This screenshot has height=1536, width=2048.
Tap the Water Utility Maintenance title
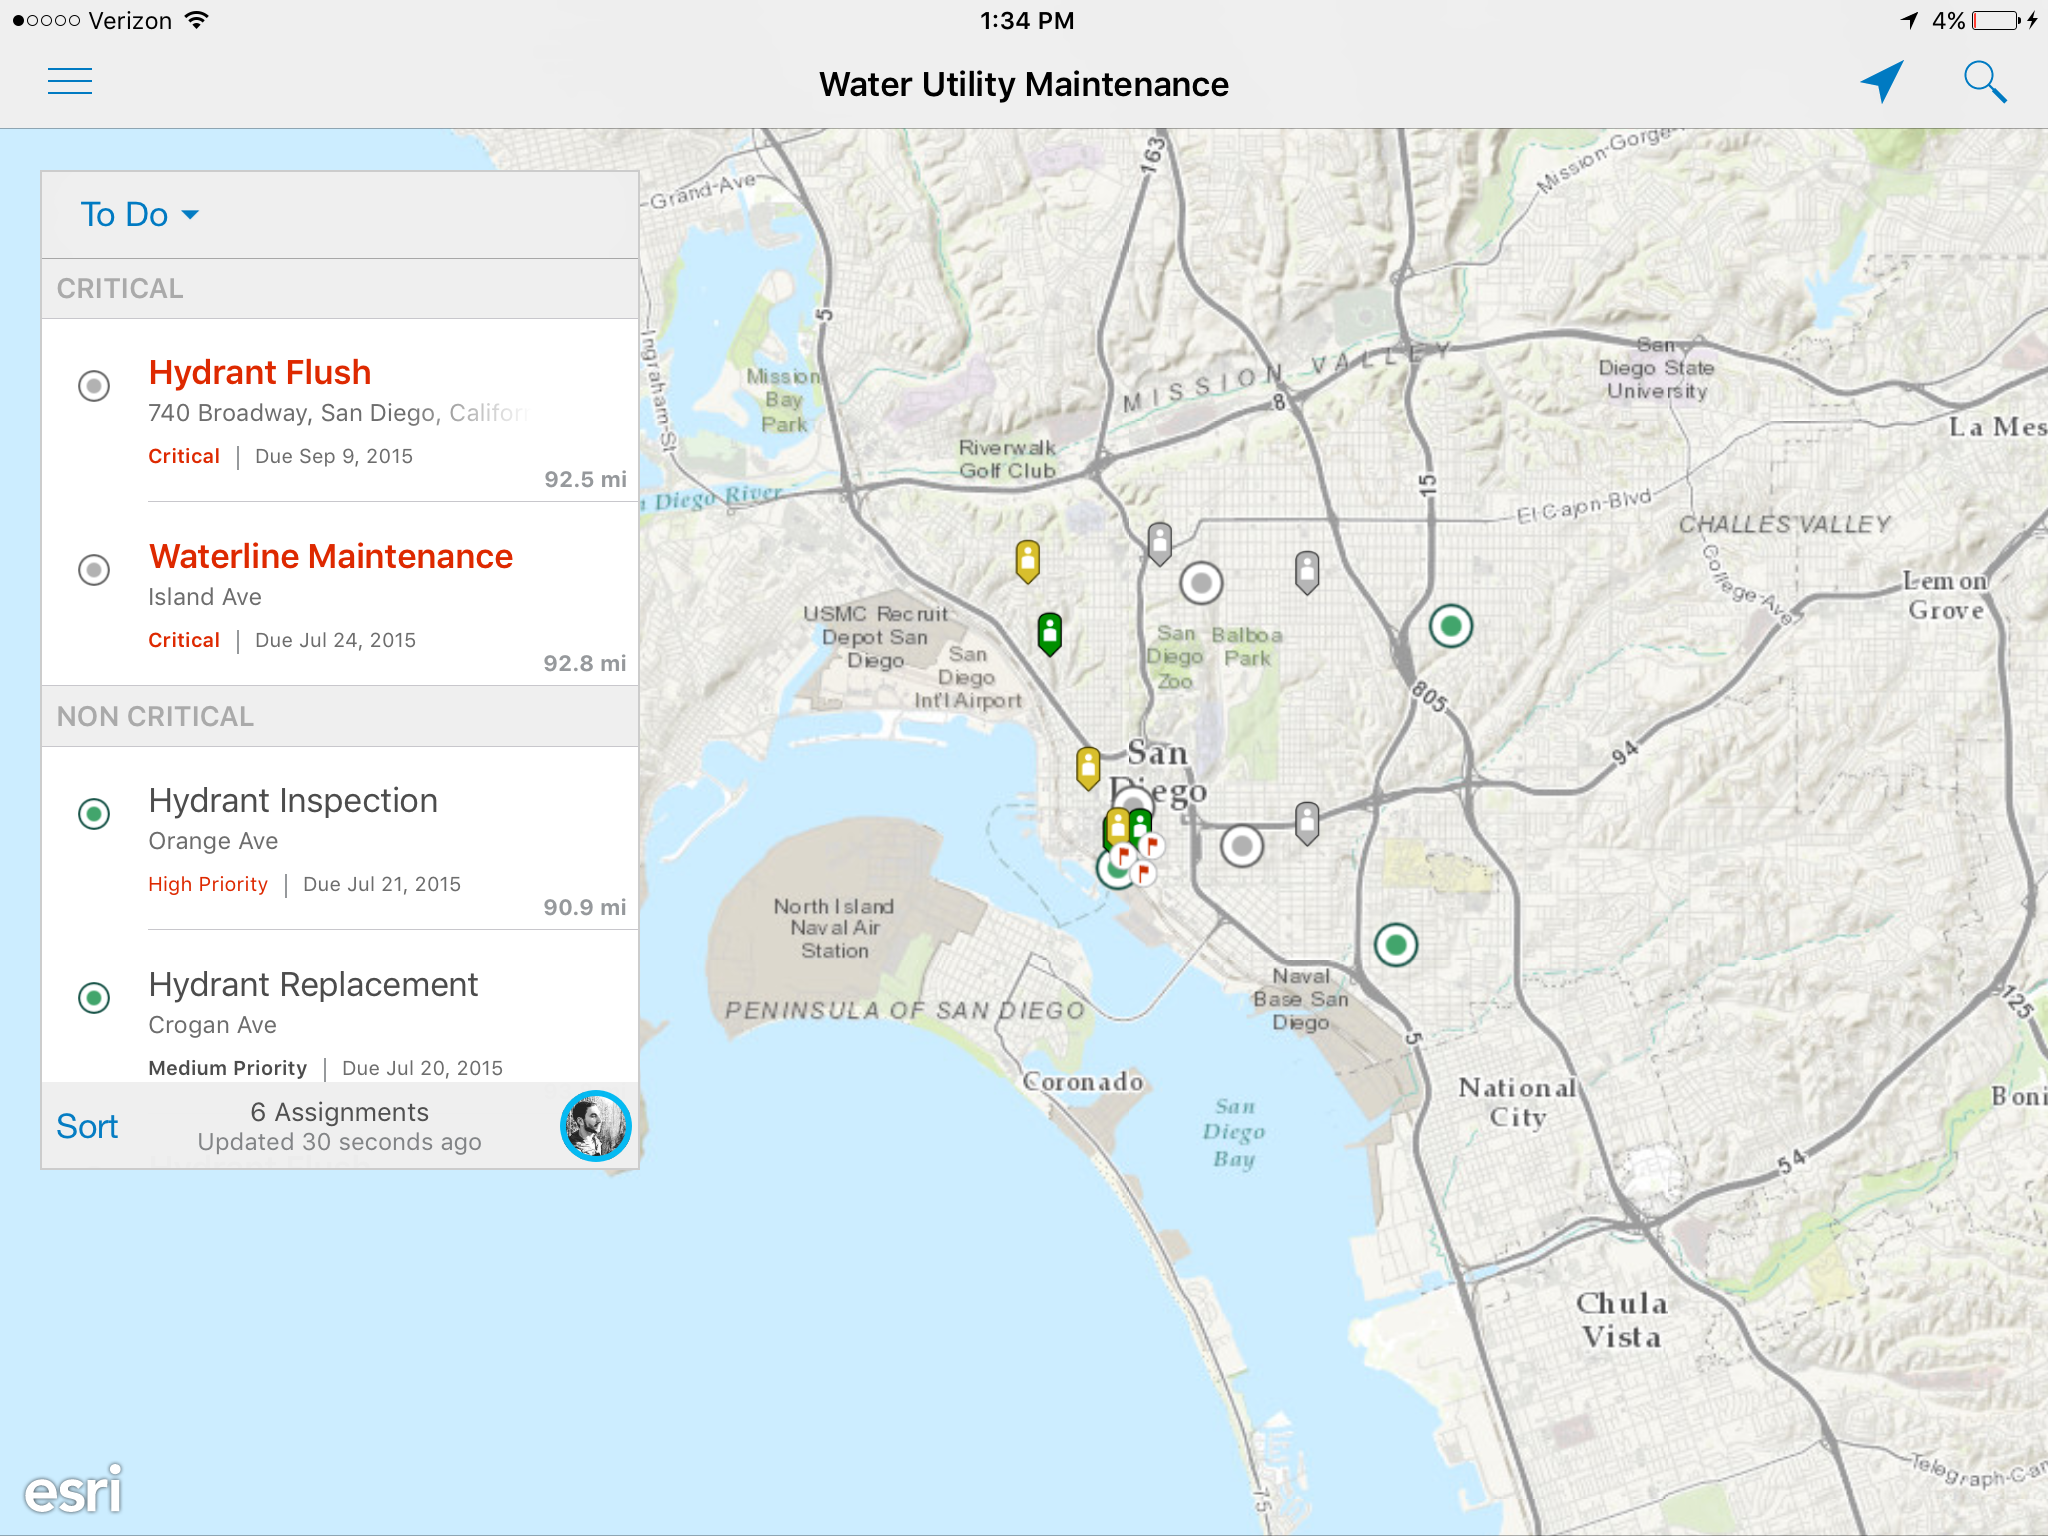coord(1024,84)
